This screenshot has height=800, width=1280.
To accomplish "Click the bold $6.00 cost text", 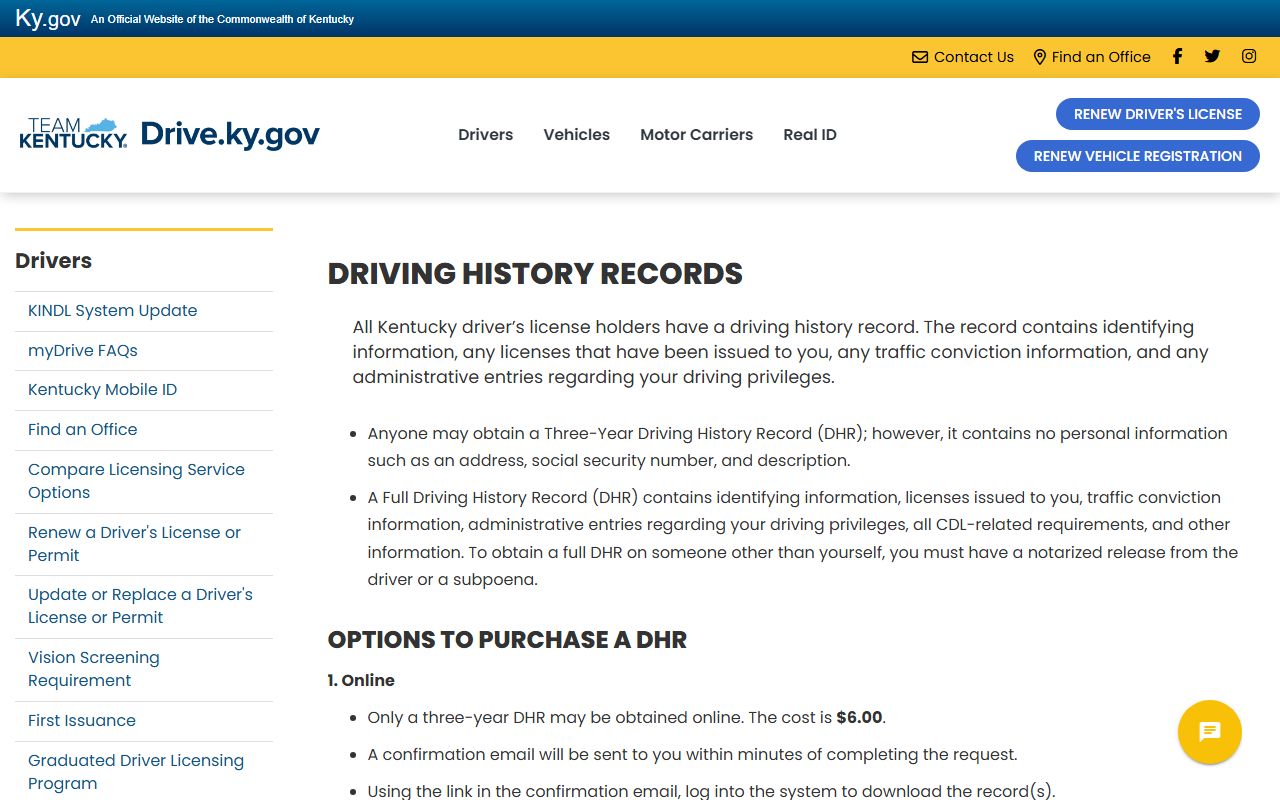I will tap(859, 718).
